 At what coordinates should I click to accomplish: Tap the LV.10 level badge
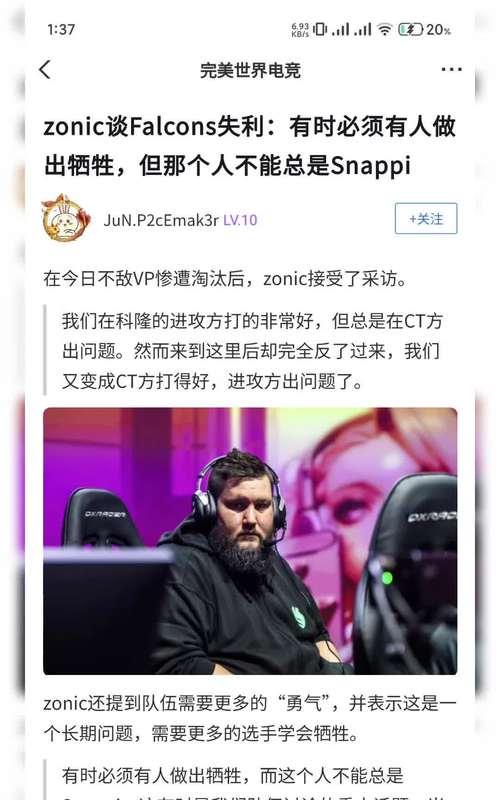(240, 220)
